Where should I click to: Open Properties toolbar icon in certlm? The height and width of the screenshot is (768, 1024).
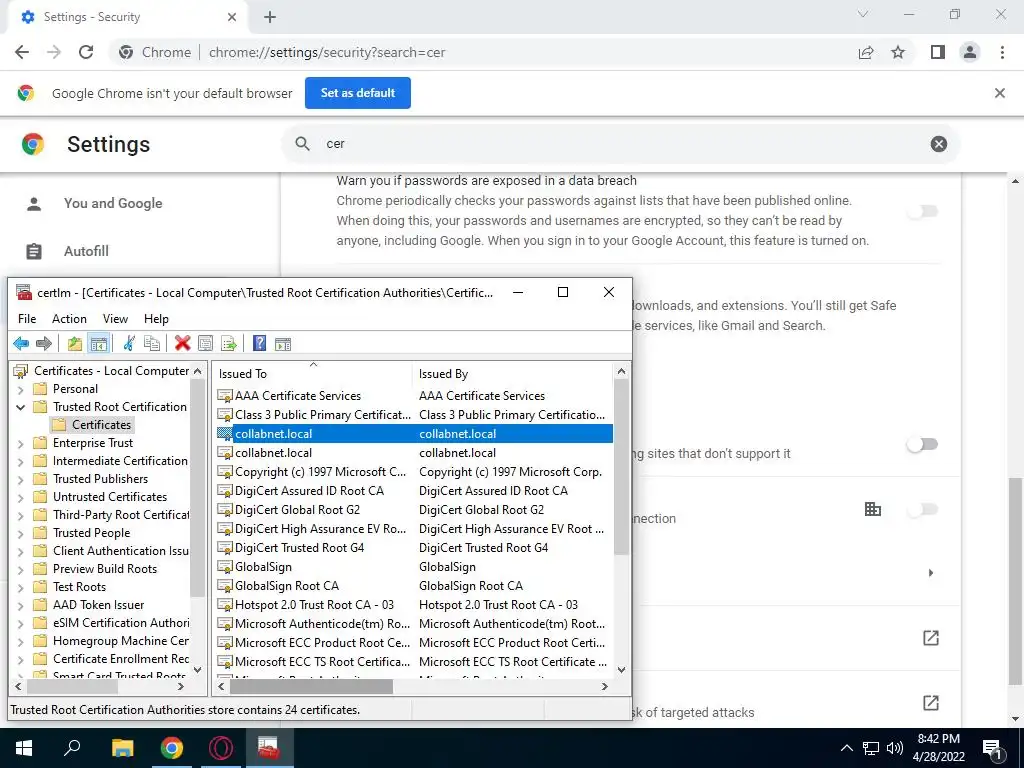(x=205, y=344)
